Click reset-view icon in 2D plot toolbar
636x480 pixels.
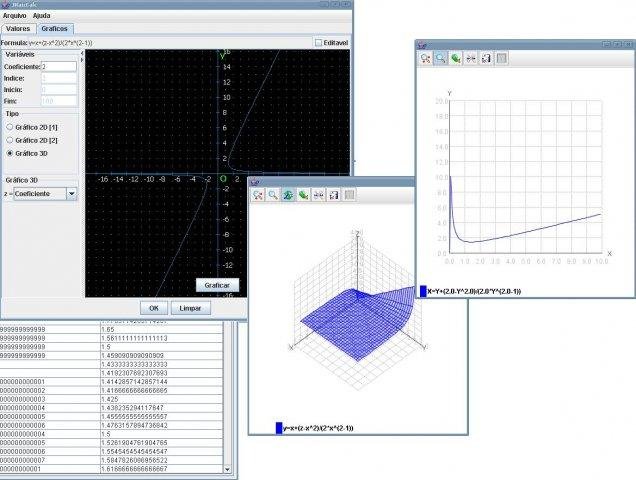pyautogui.click(x=471, y=58)
